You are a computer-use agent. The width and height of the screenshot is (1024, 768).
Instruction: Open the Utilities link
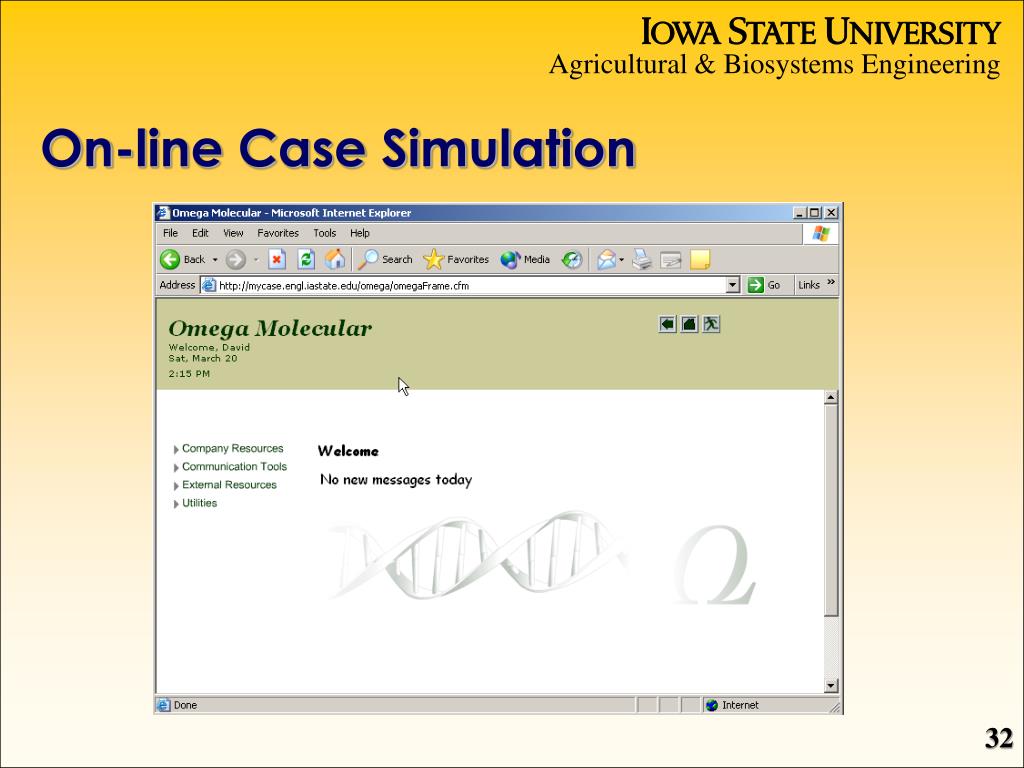[x=199, y=504]
